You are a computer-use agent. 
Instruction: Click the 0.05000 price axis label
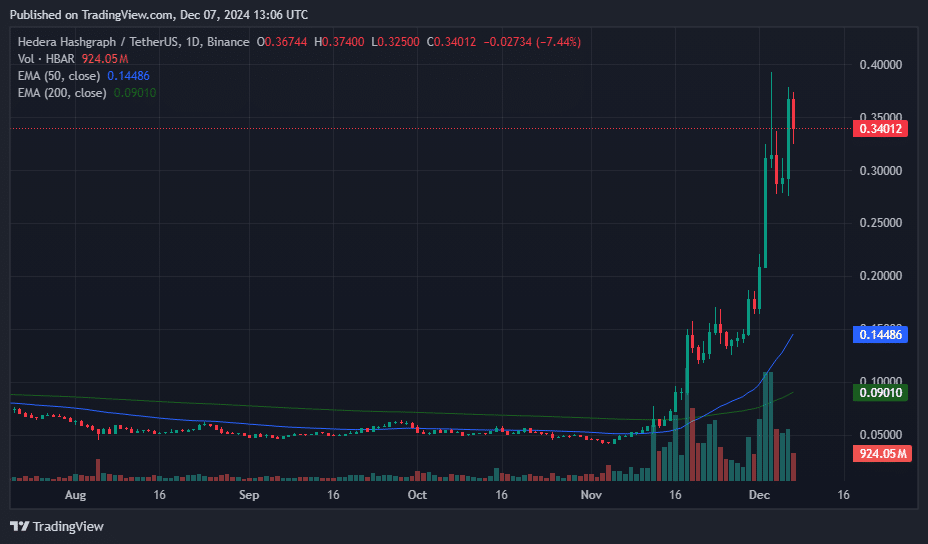pyautogui.click(x=880, y=435)
